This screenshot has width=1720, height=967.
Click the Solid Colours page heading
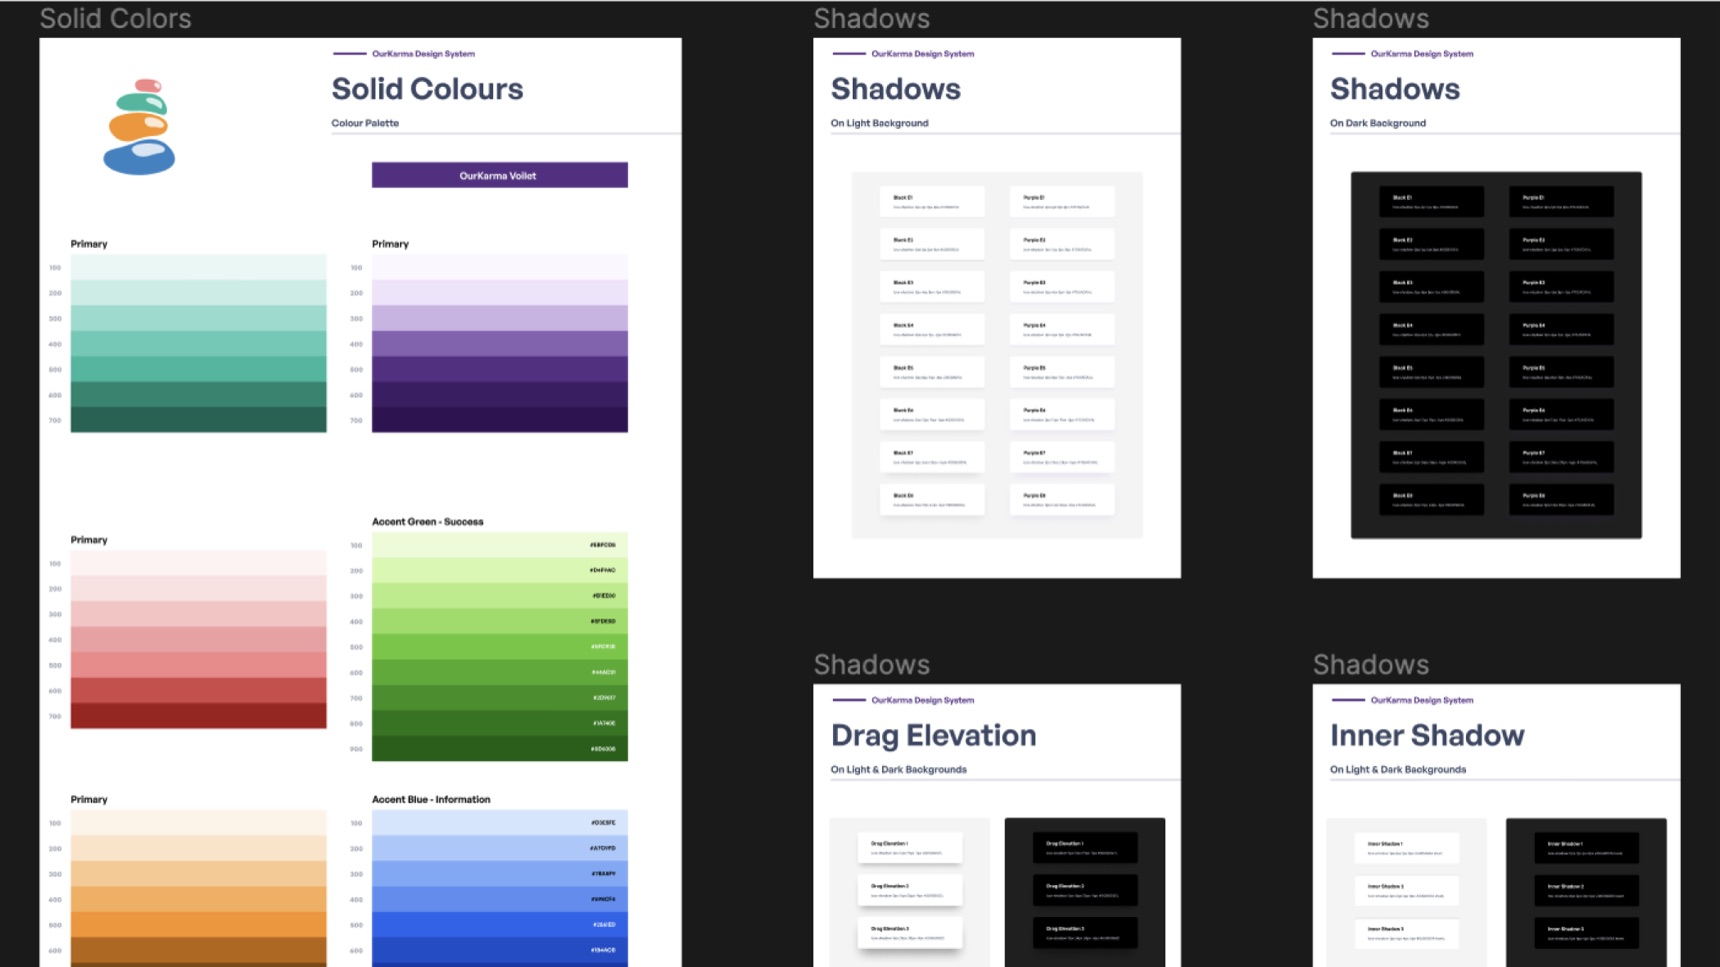427,89
